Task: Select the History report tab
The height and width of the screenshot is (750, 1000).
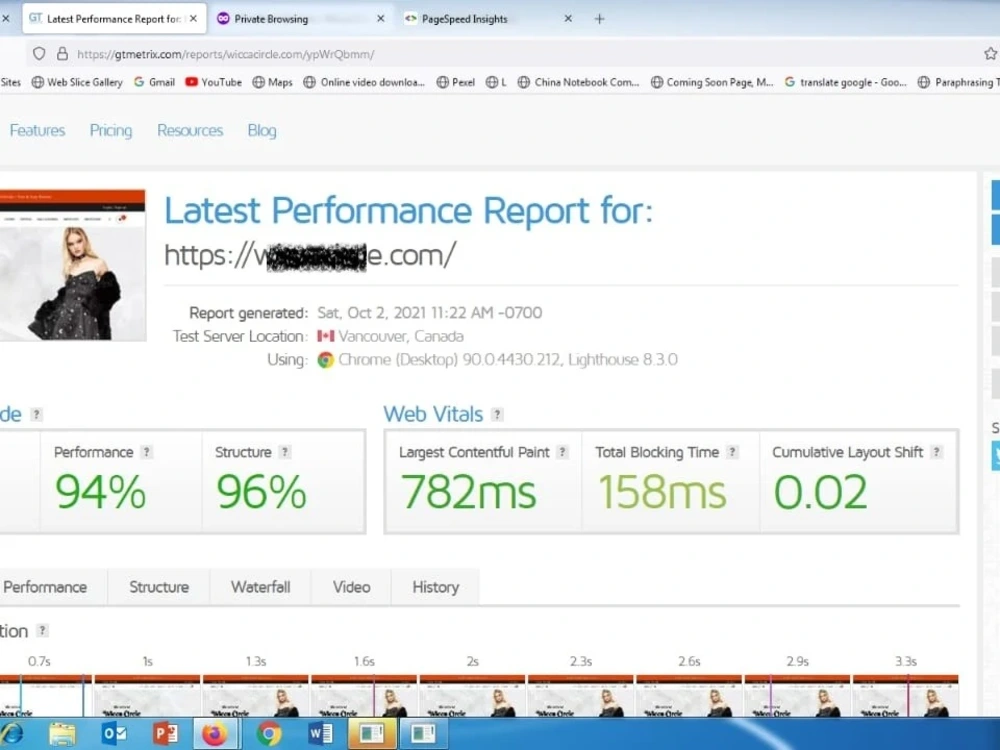Action: coord(436,587)
